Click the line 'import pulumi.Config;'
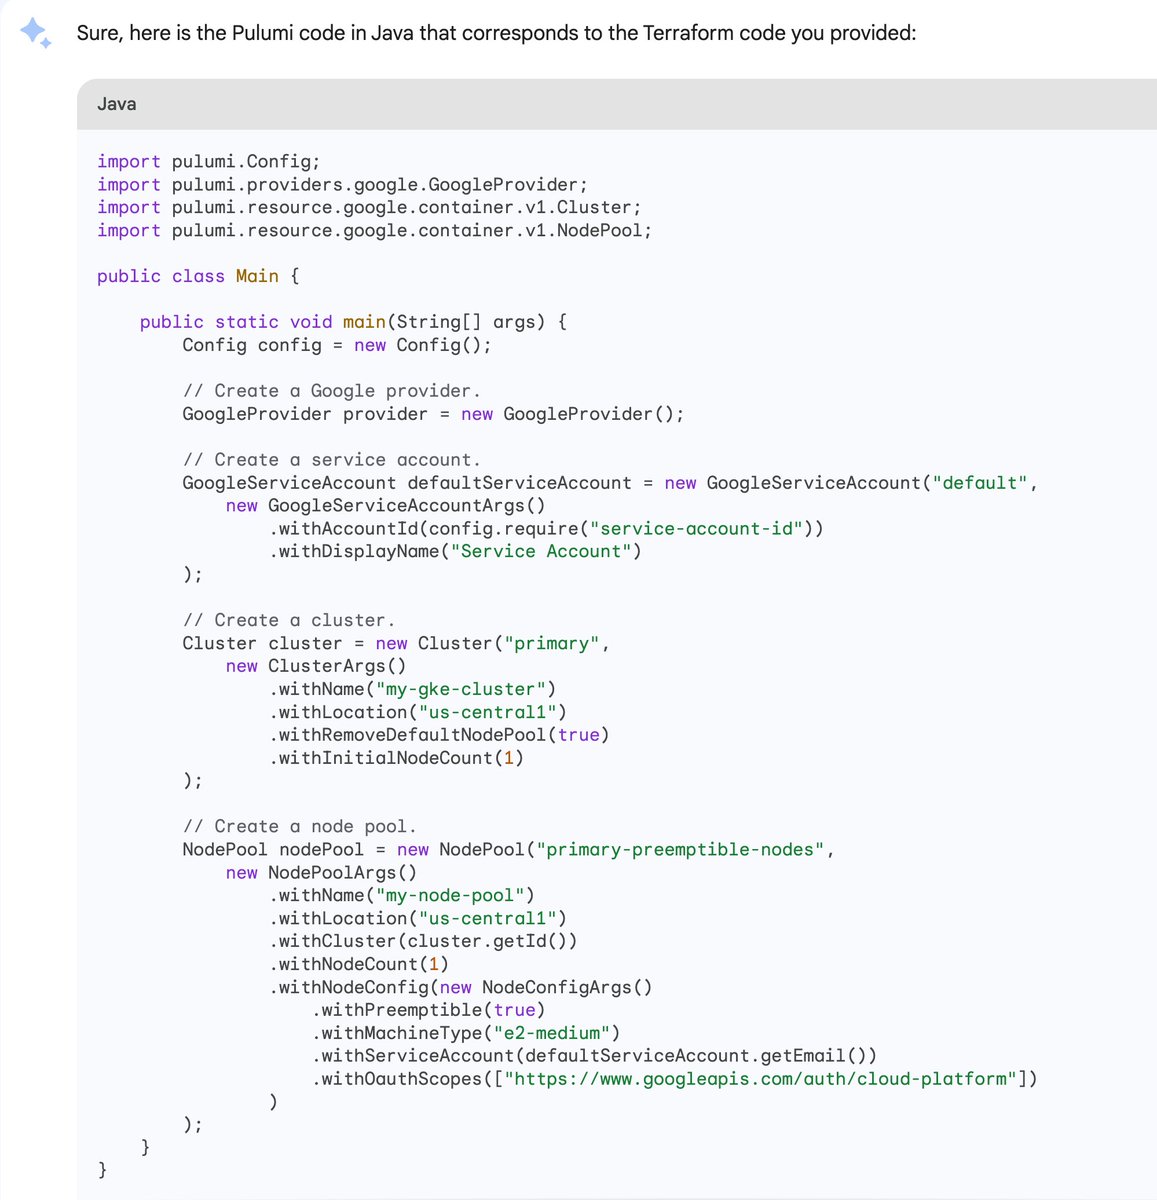The width and height of the screenshot is (1157, 1200). [x=209, y=161]
